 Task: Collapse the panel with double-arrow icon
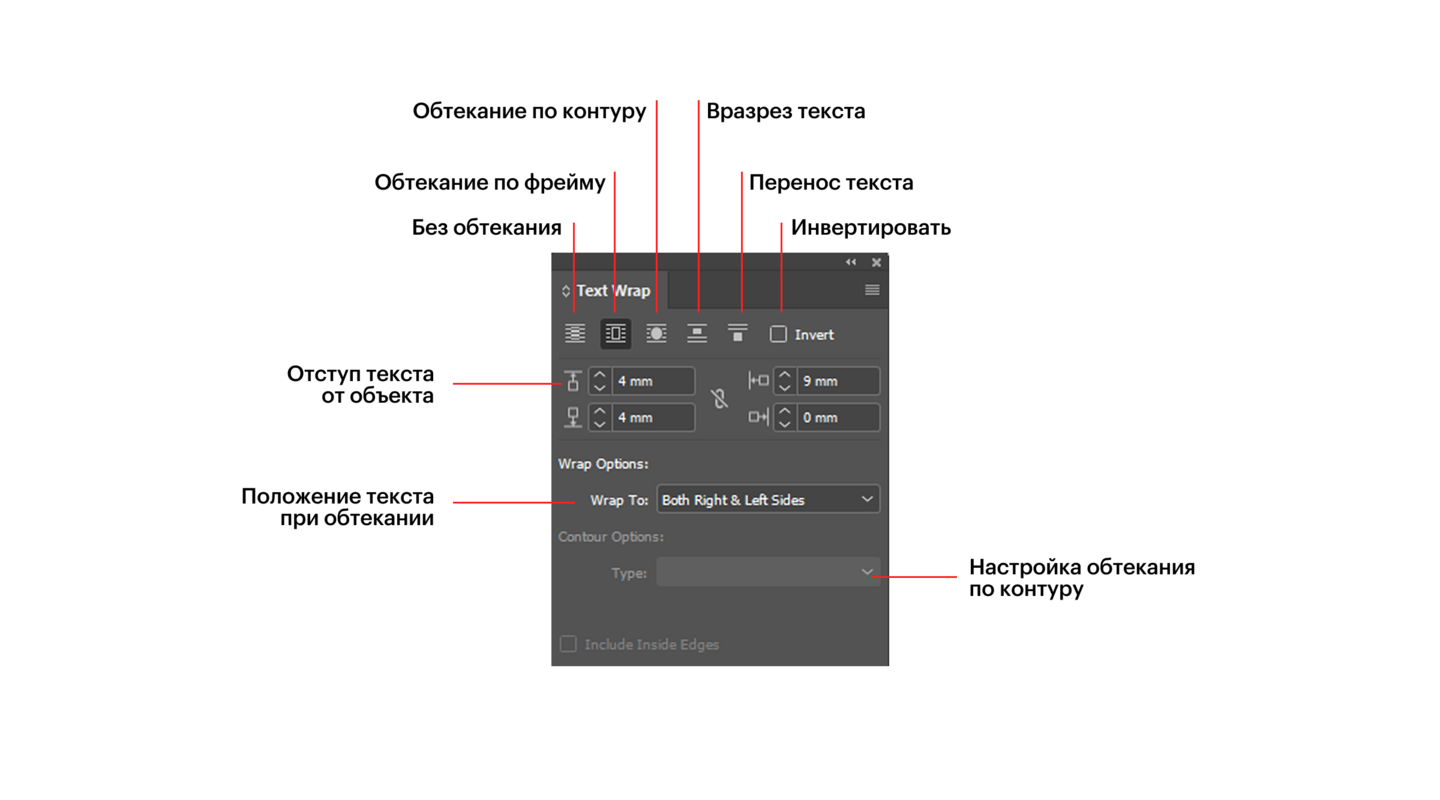coord(851,262)
